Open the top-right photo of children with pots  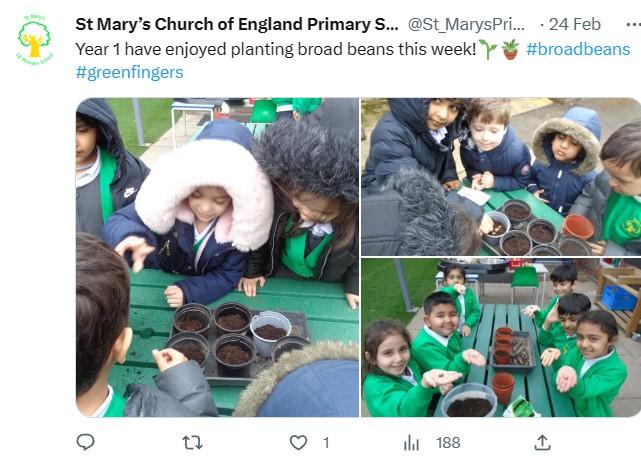pyautogui.click(x=500, y=176)
